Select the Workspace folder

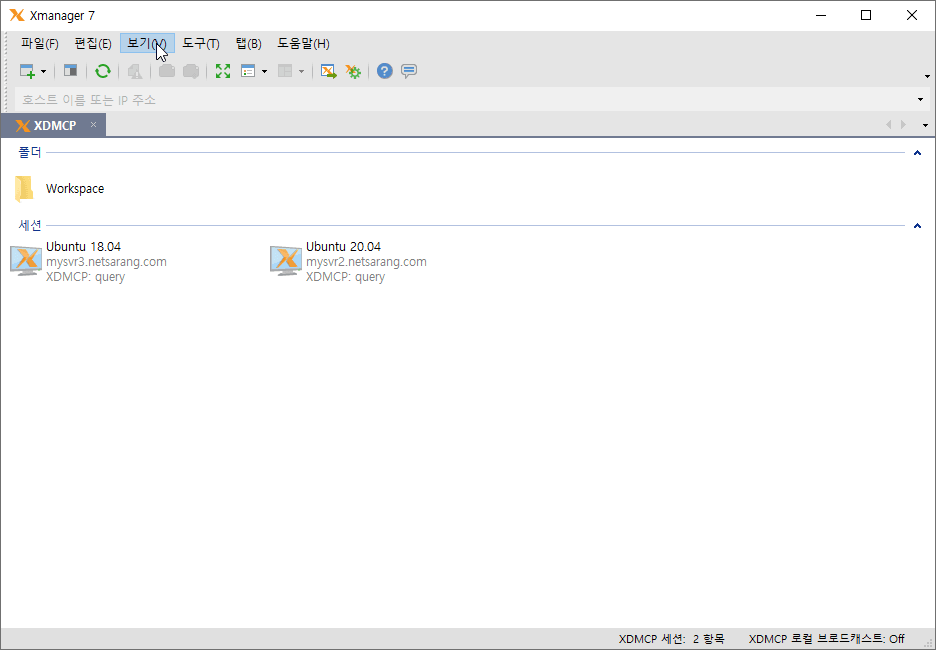coord(59,189)
